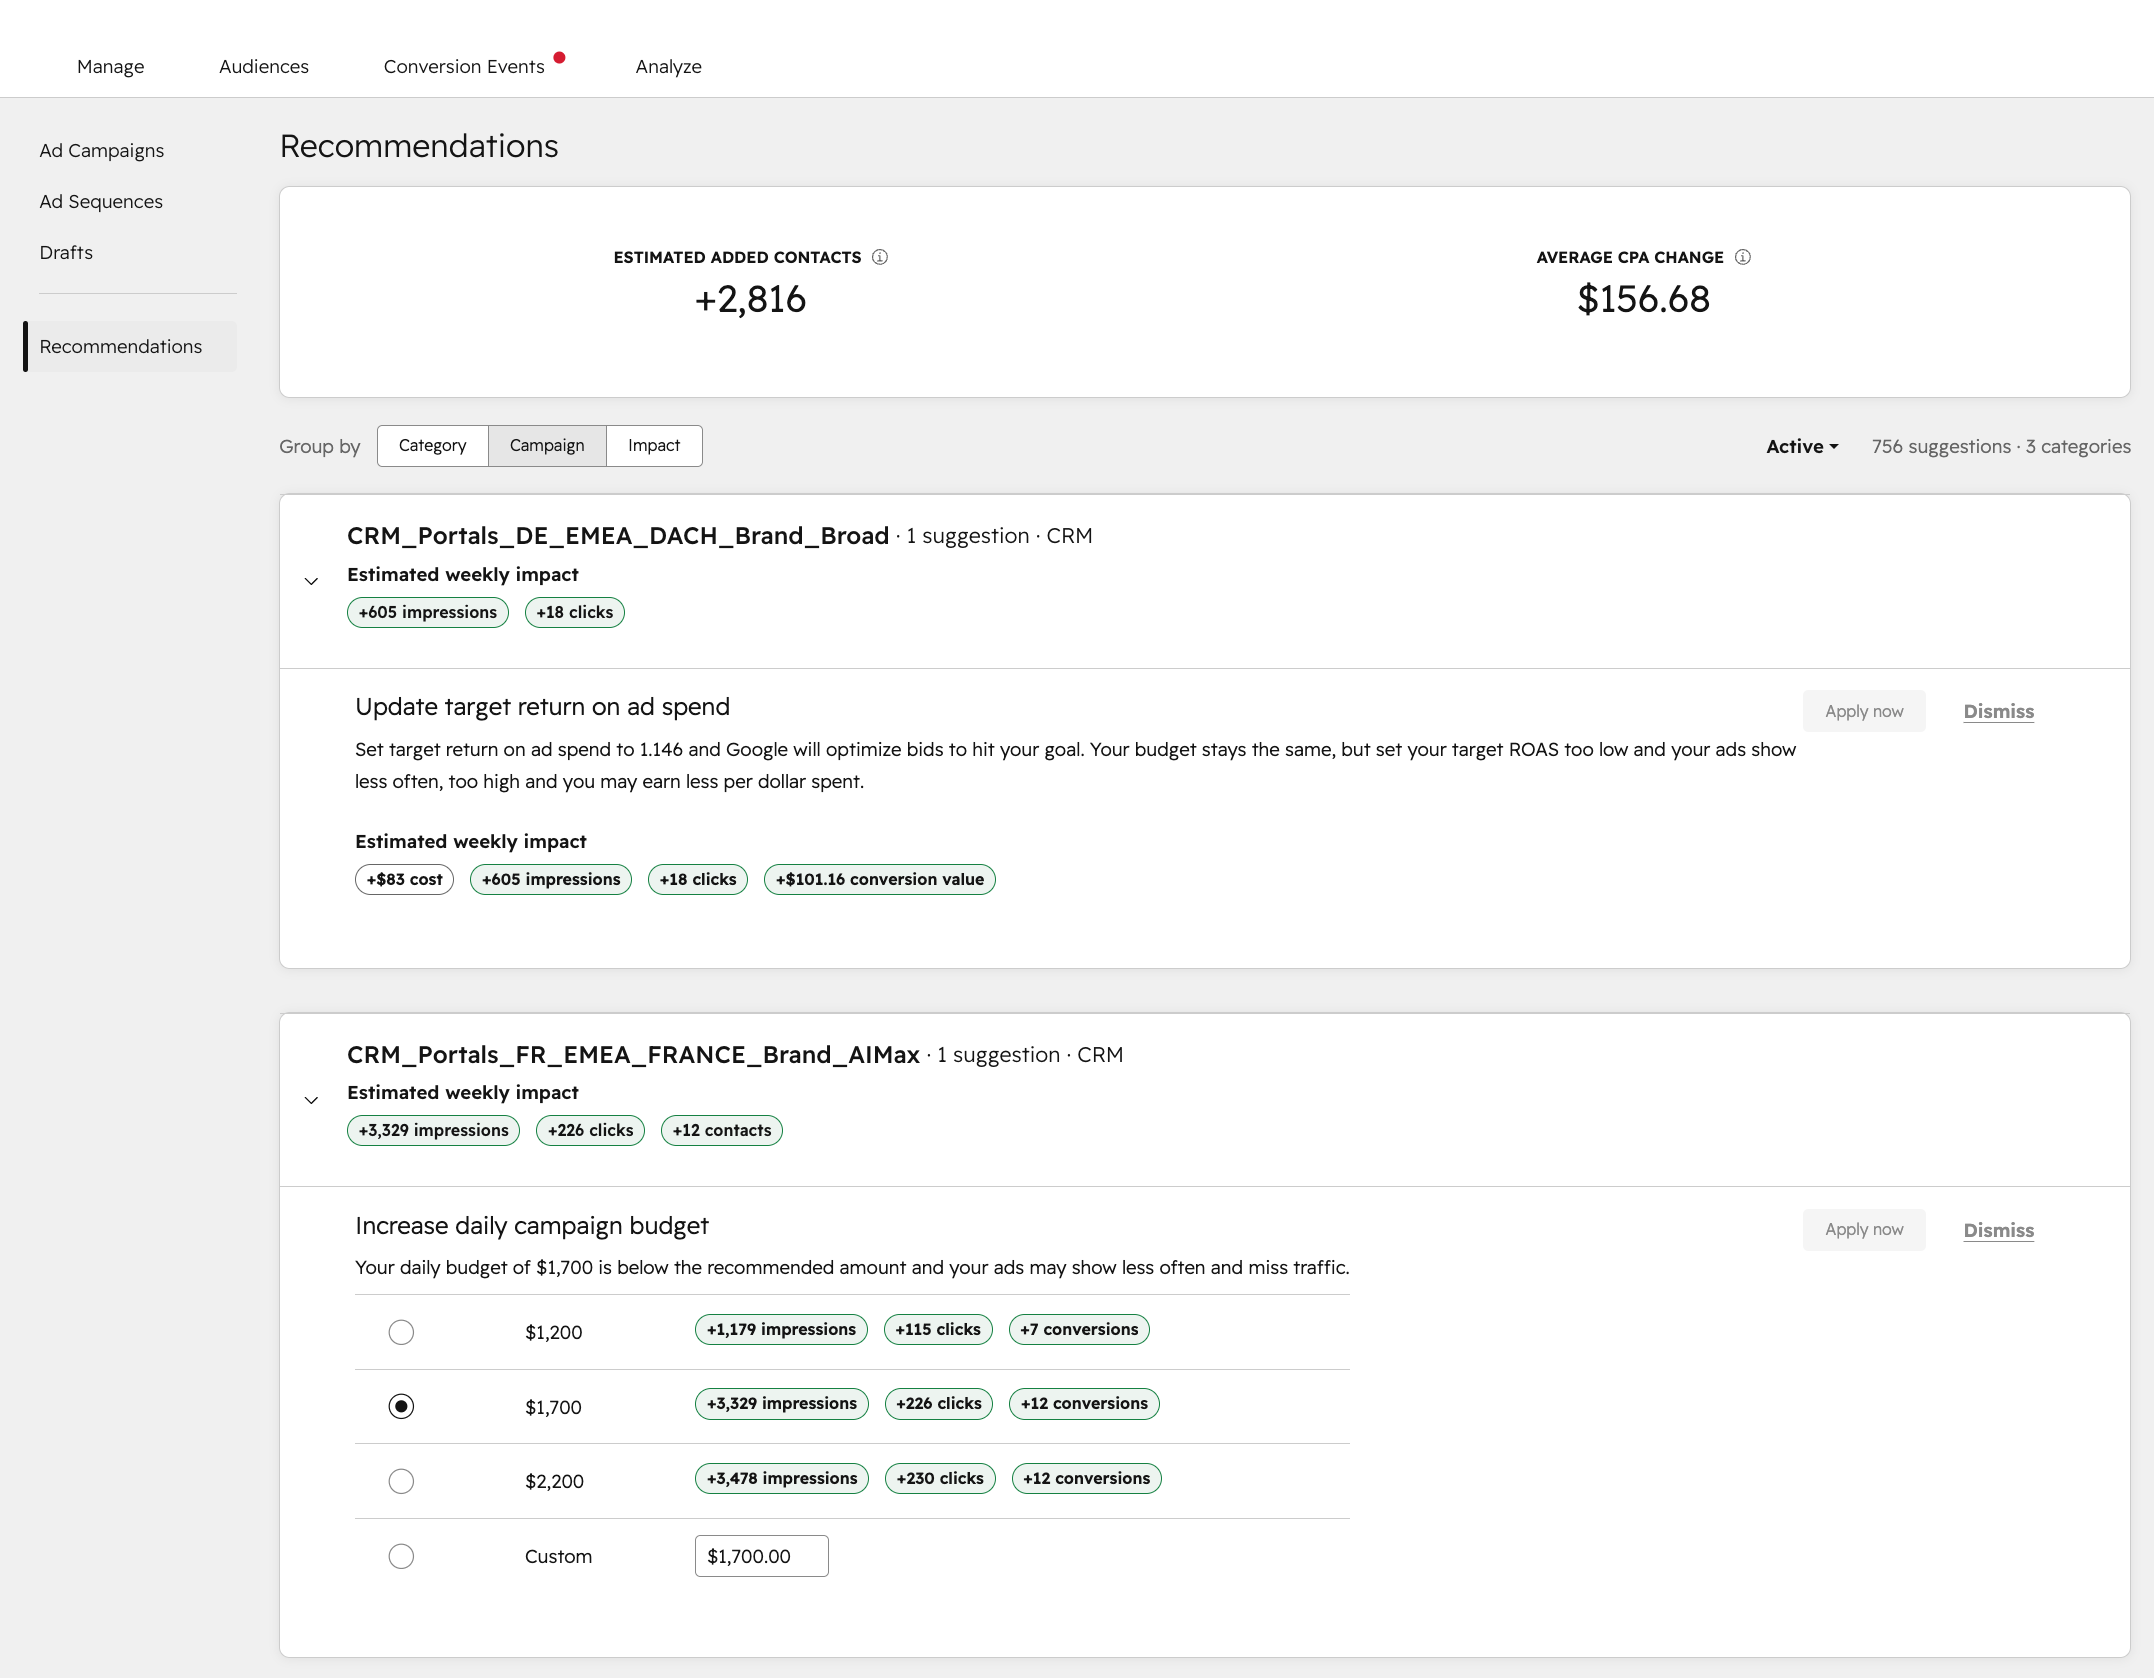Click the CRM_Portals_FR_EMEA_FRANCE_Brand_AIMax campaign title
2154x1678 pixels.
click(633, 1054)
